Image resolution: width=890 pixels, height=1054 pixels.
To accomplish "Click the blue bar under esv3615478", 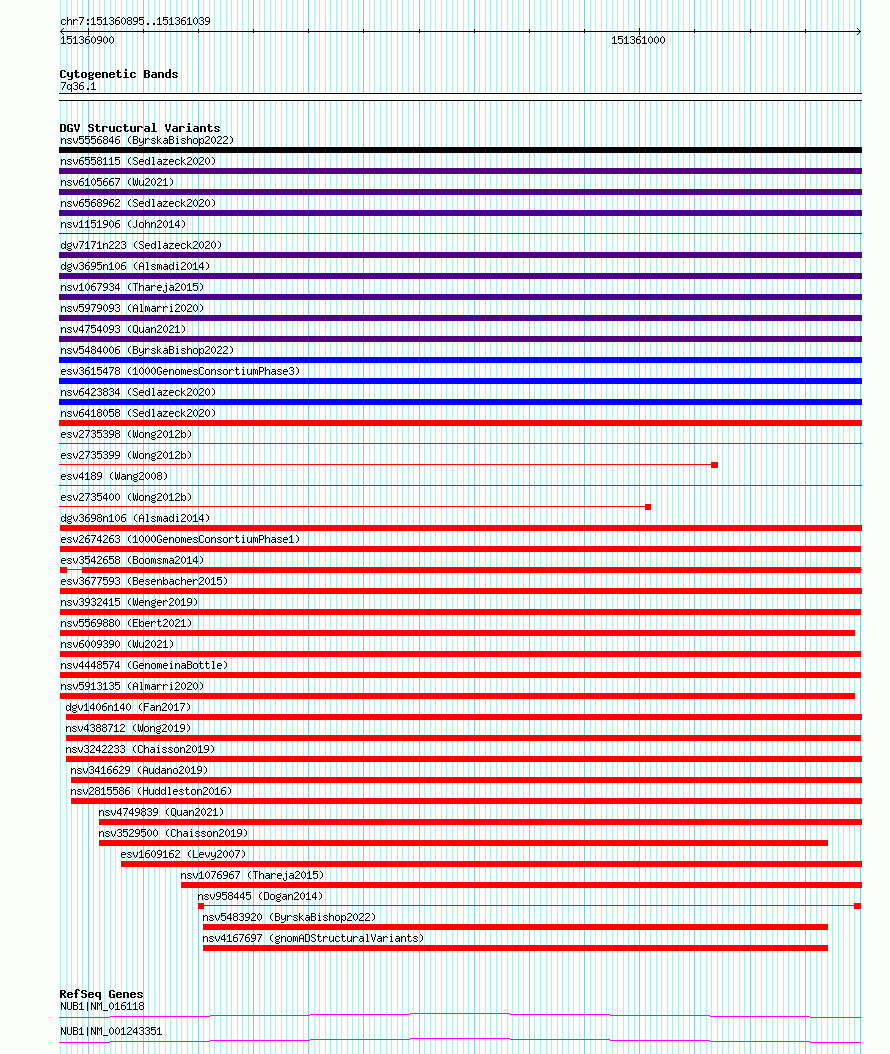I will (x=460, y=381).
